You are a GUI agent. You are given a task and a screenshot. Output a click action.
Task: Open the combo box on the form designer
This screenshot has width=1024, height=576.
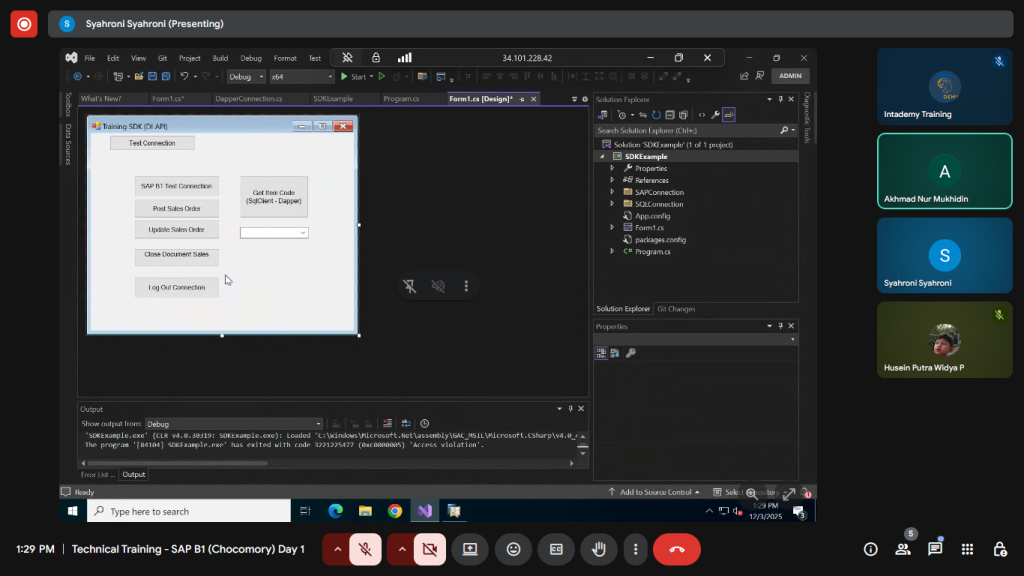click(x=274, y=232)
